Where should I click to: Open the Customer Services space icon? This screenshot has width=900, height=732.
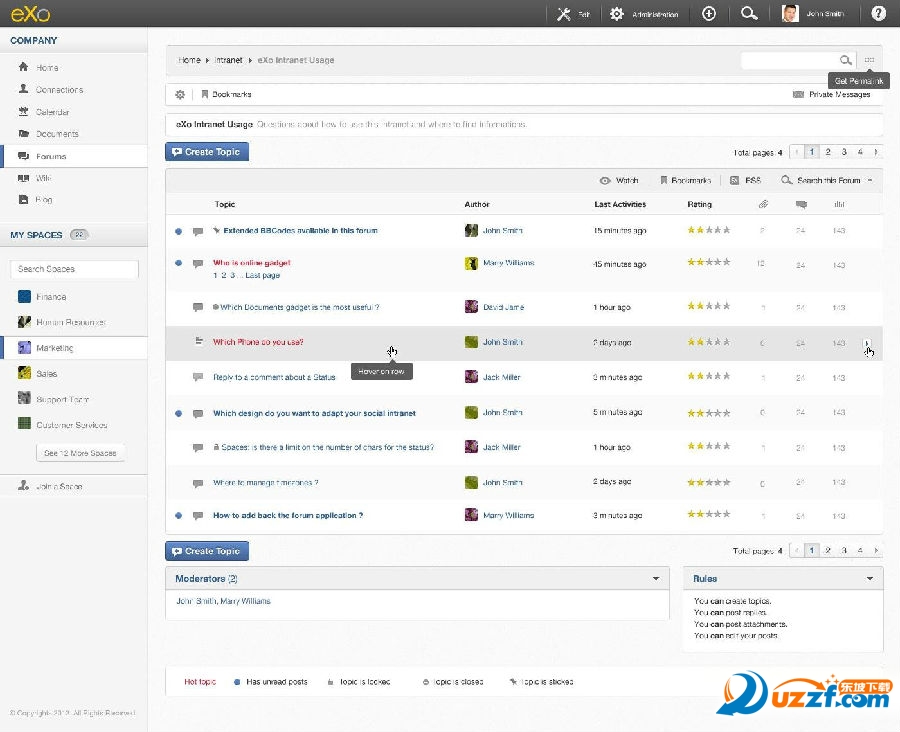coord(24,424)
